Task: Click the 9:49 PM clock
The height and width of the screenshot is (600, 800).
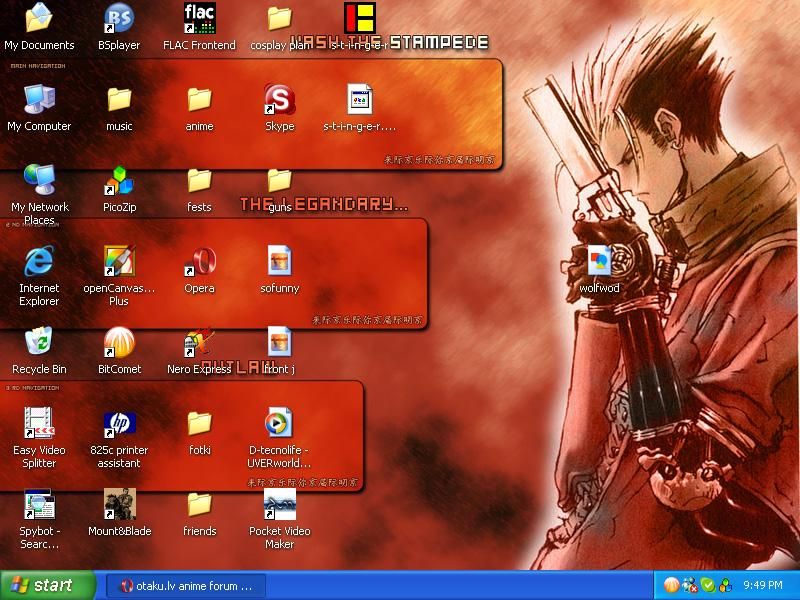Action: (x=763, y=585)
